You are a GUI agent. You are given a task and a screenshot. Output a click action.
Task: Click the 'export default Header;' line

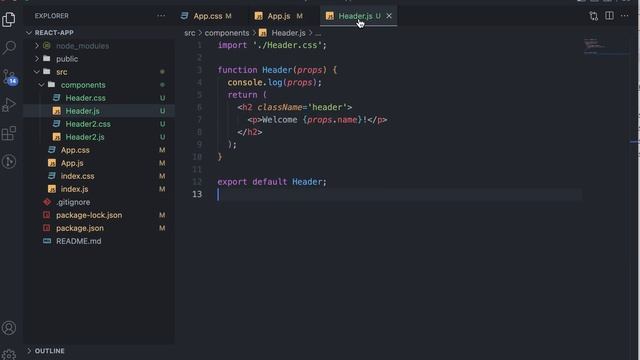(272, 182)
